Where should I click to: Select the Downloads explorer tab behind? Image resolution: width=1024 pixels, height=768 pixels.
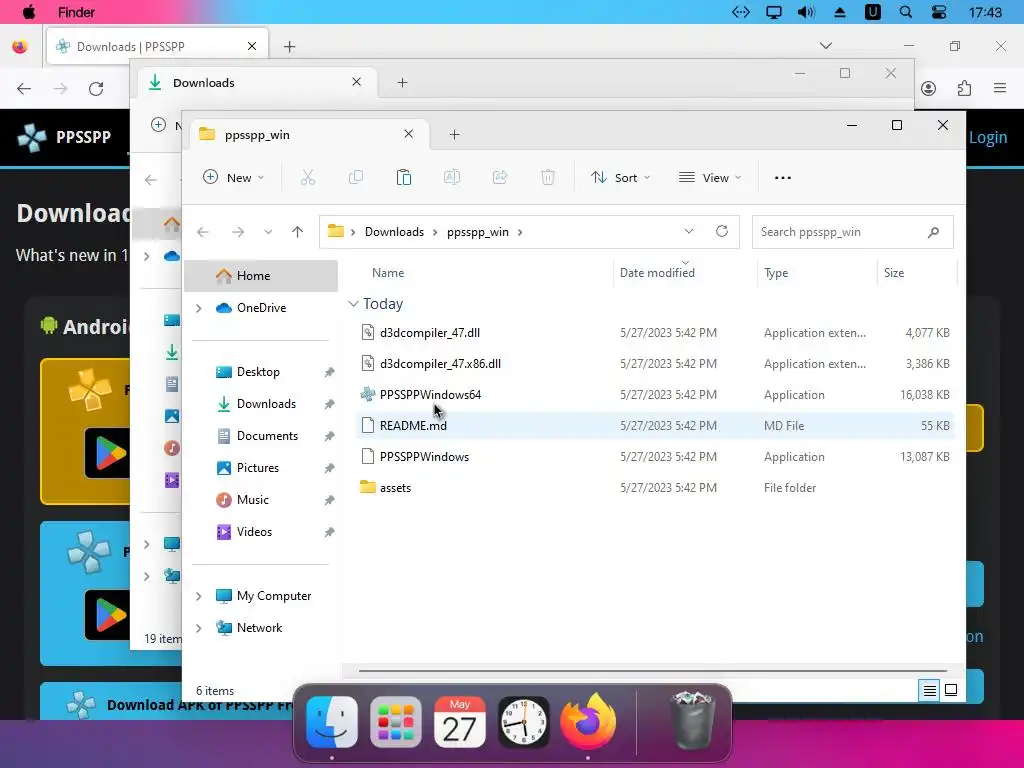coord(256,83)
